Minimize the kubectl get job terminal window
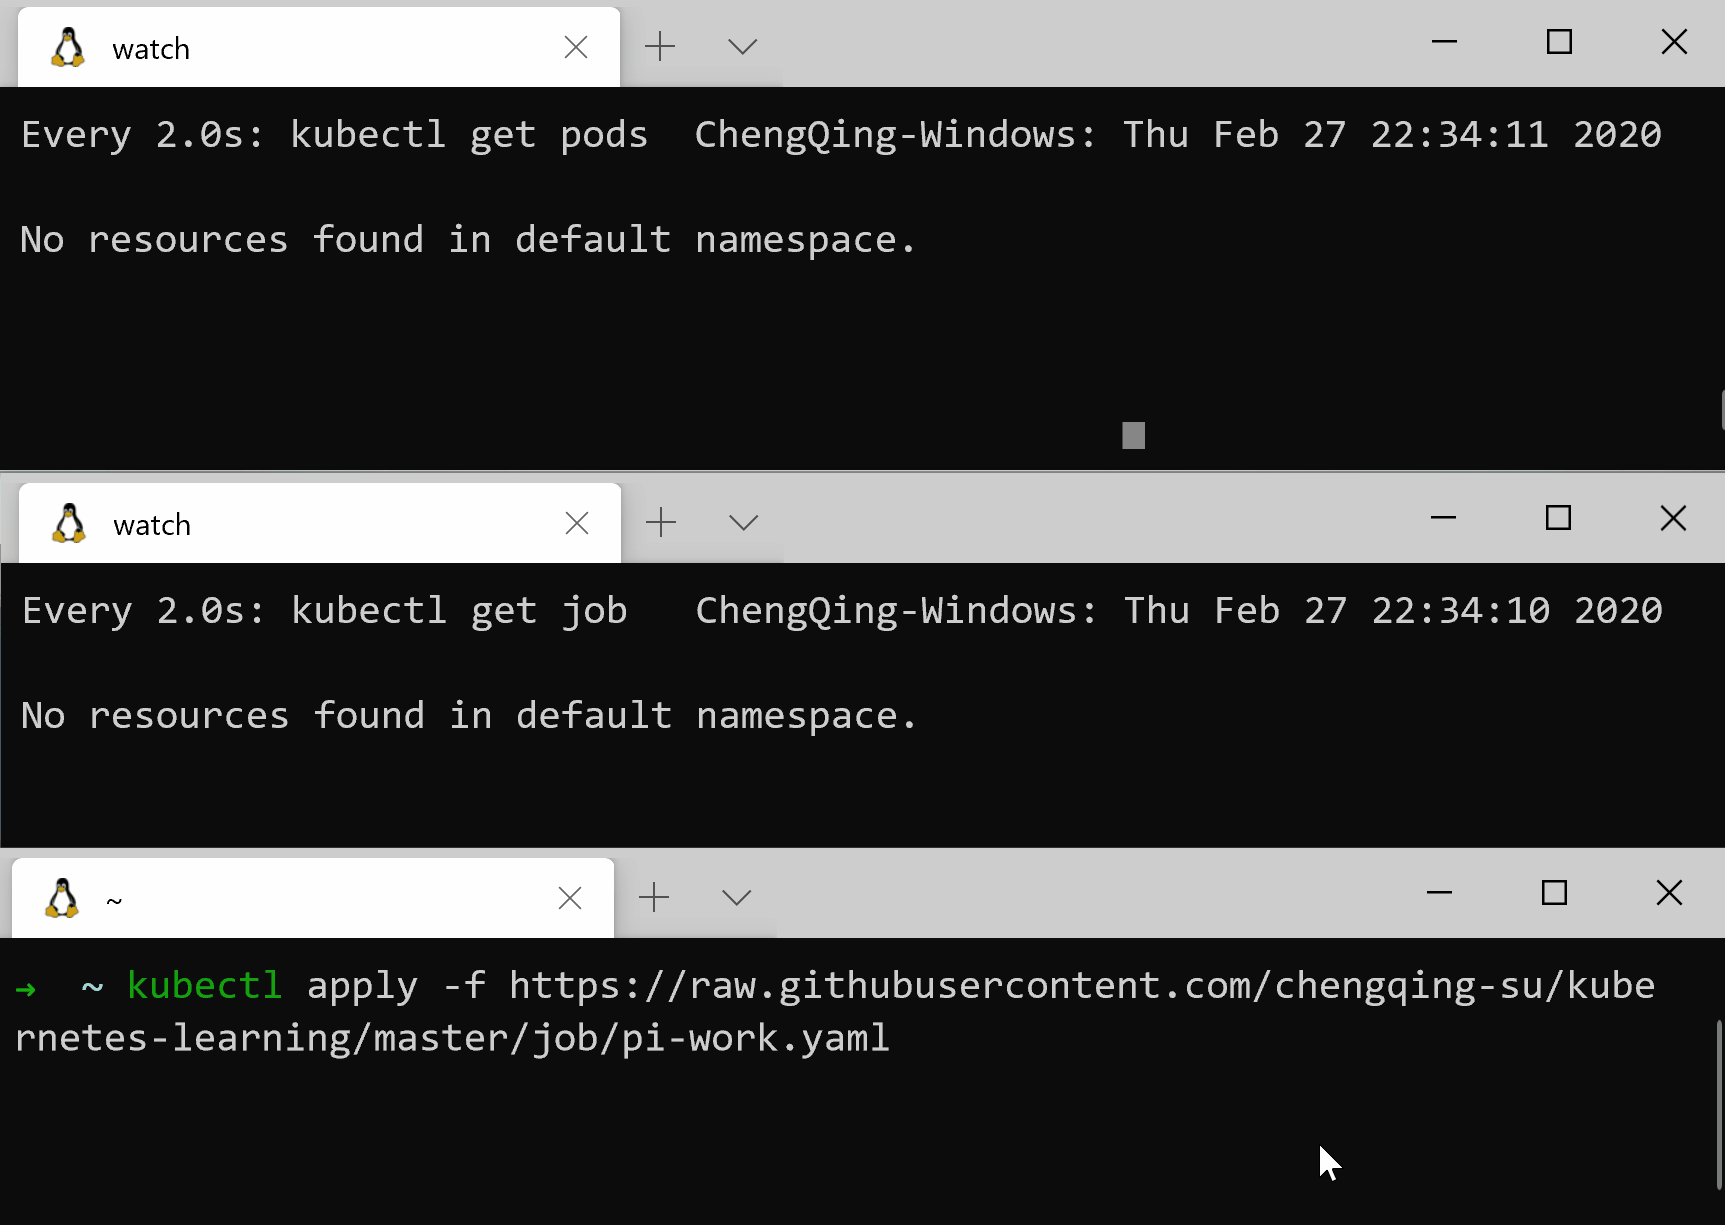Image resolution: width=1725 pixels, height=1225 pixels. pyautogui.click(x=1443, y=518)
